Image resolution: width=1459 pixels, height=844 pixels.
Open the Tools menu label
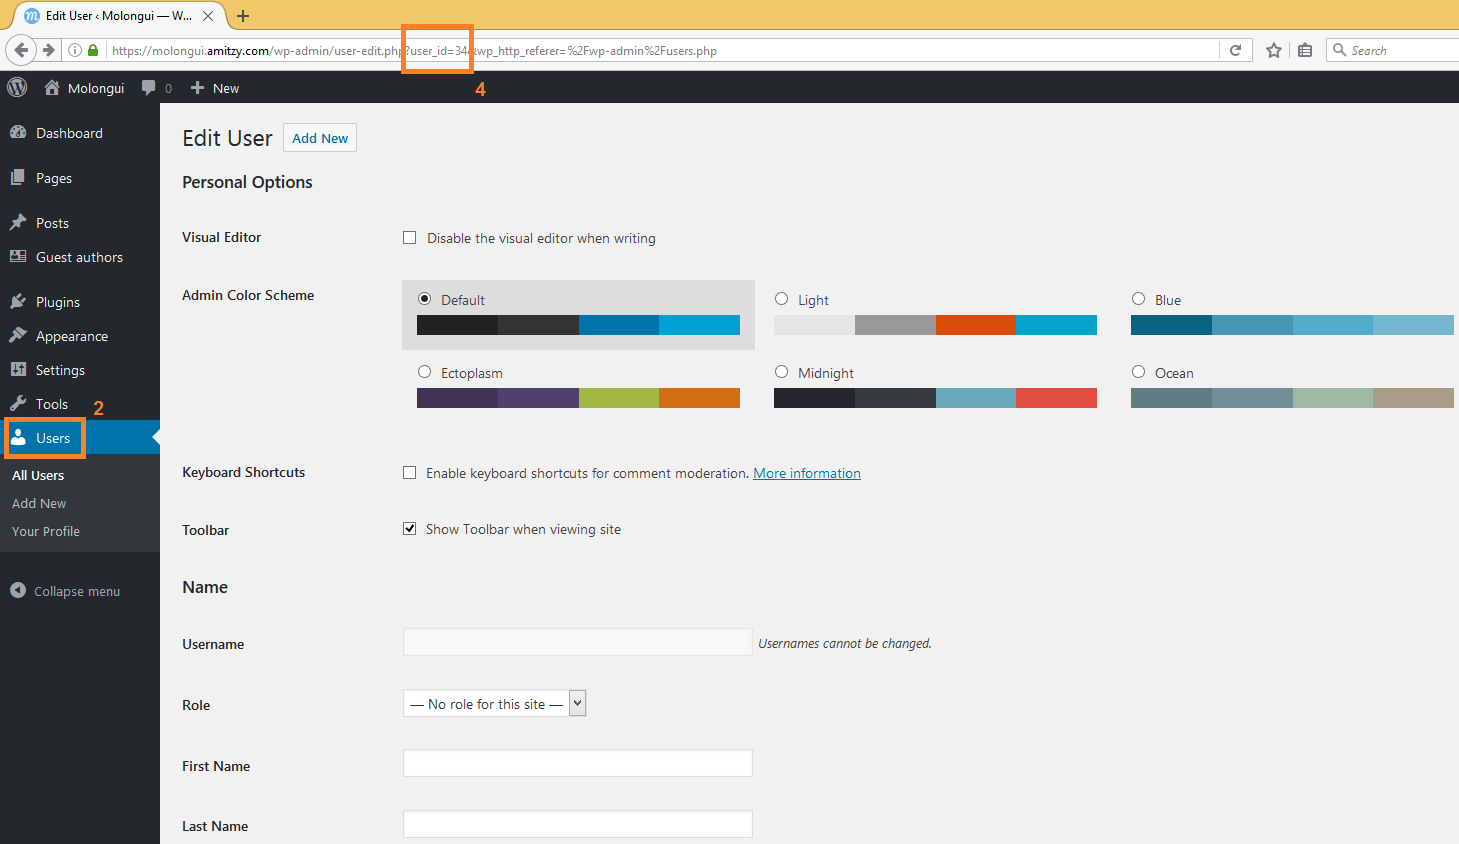52,404
